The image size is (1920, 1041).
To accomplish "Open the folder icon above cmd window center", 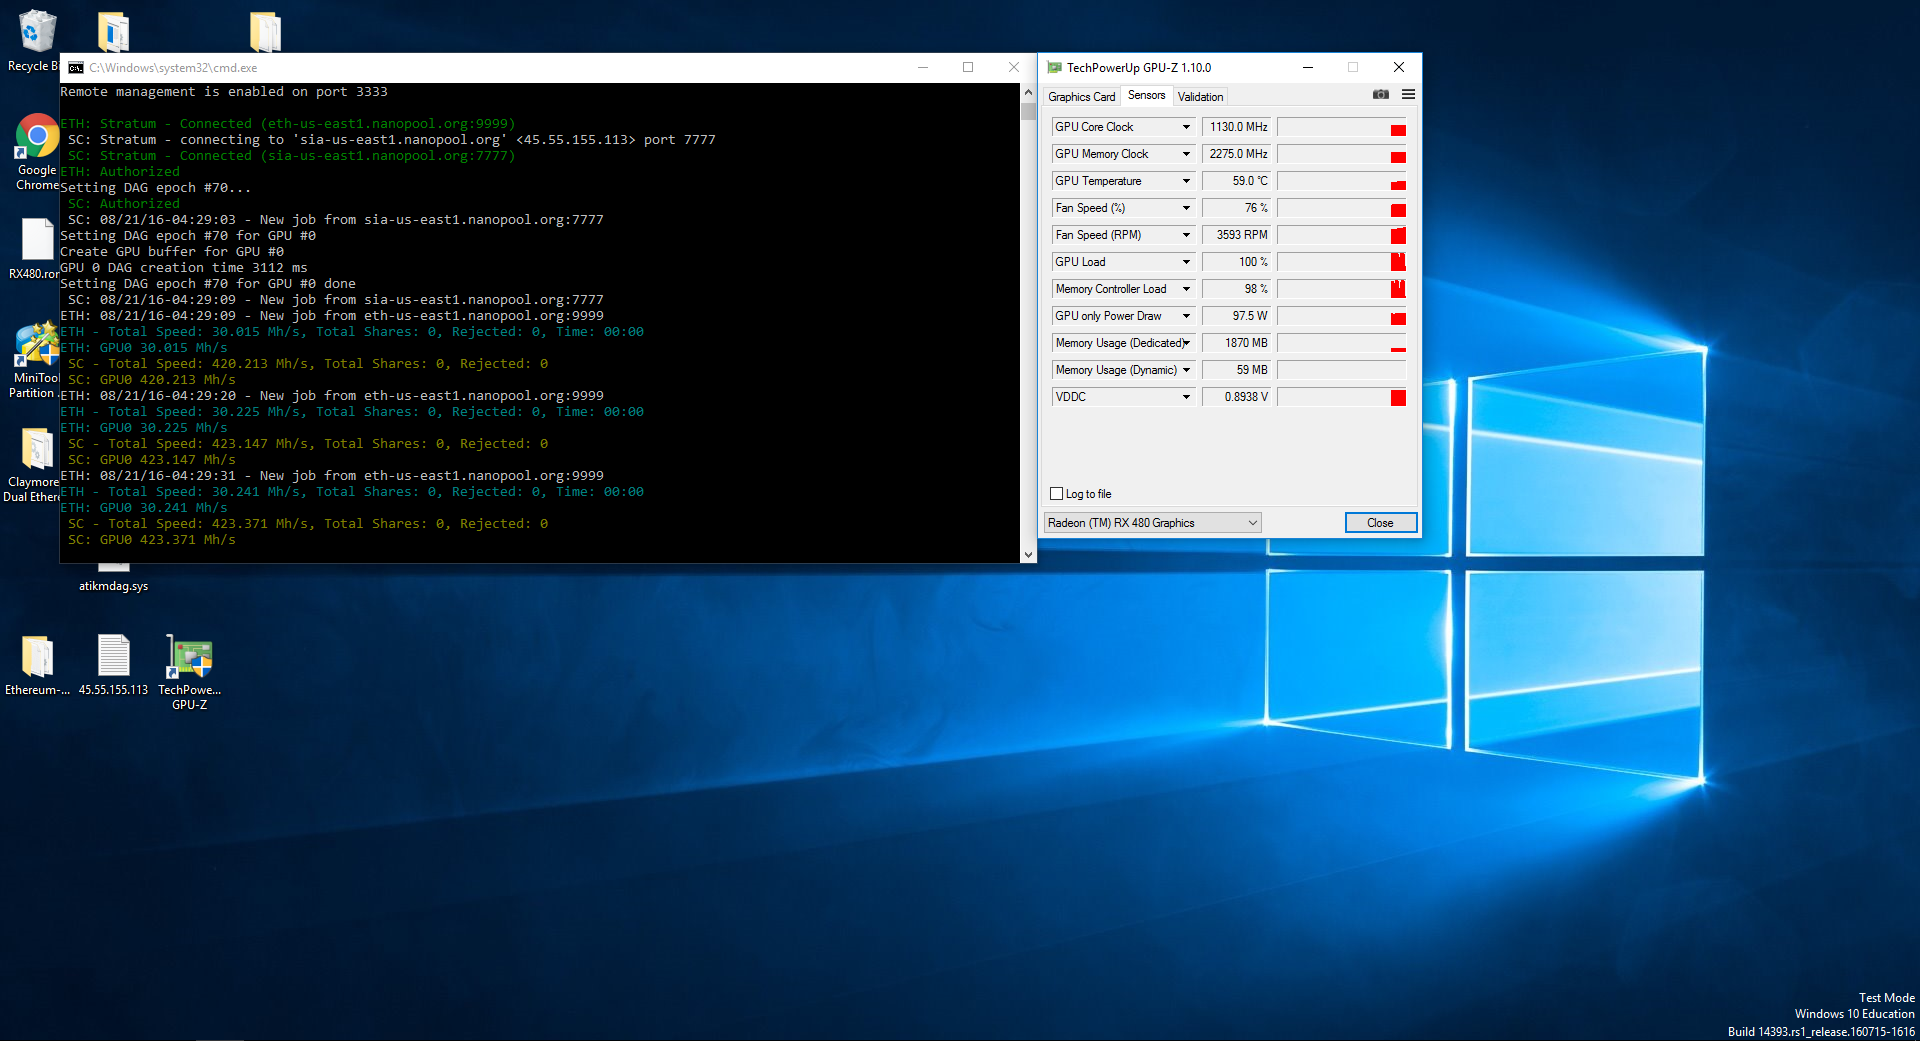I will [265, 32].
